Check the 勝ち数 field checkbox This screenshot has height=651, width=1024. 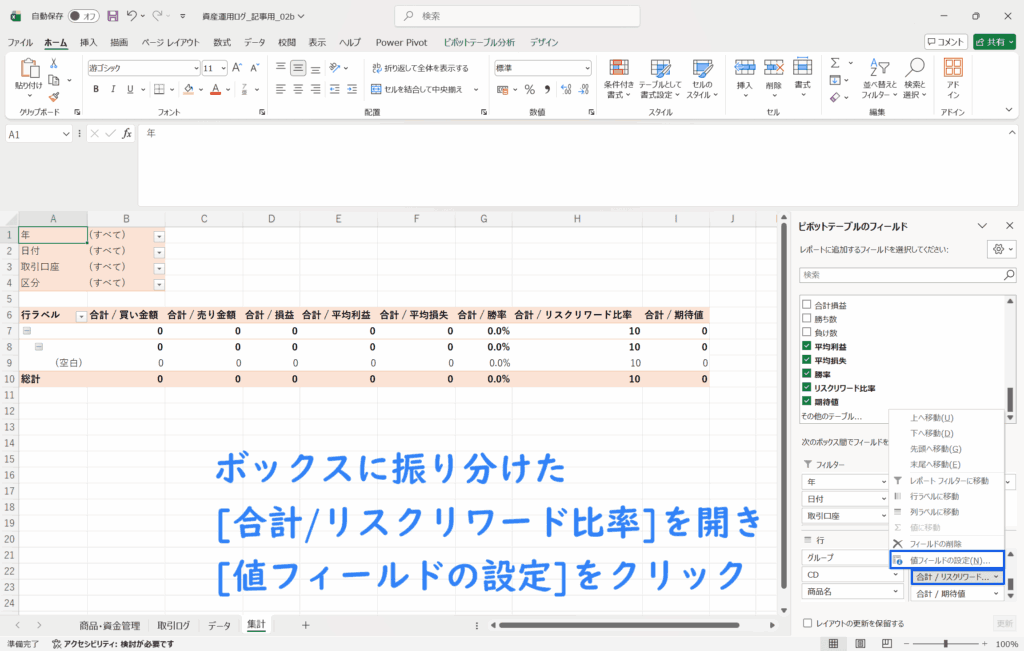click(x=806, y=318)
